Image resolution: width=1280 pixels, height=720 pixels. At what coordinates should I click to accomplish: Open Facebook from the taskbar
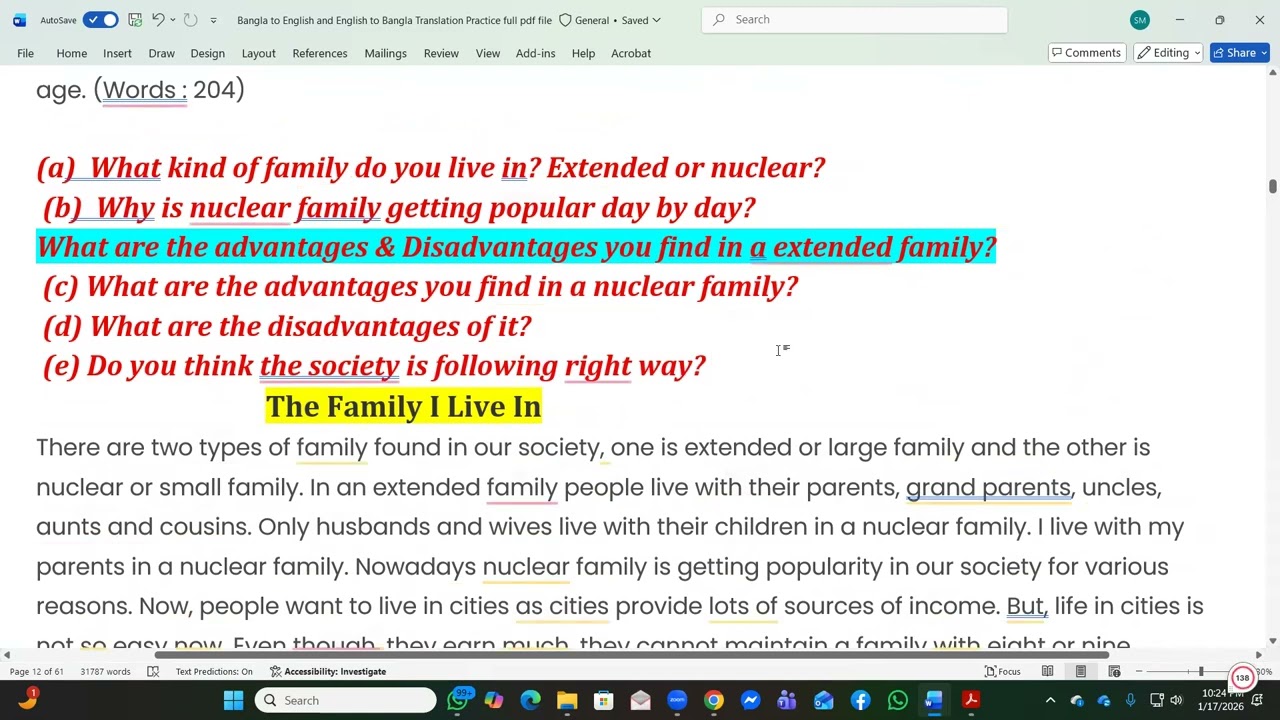[x=860, y=700]
